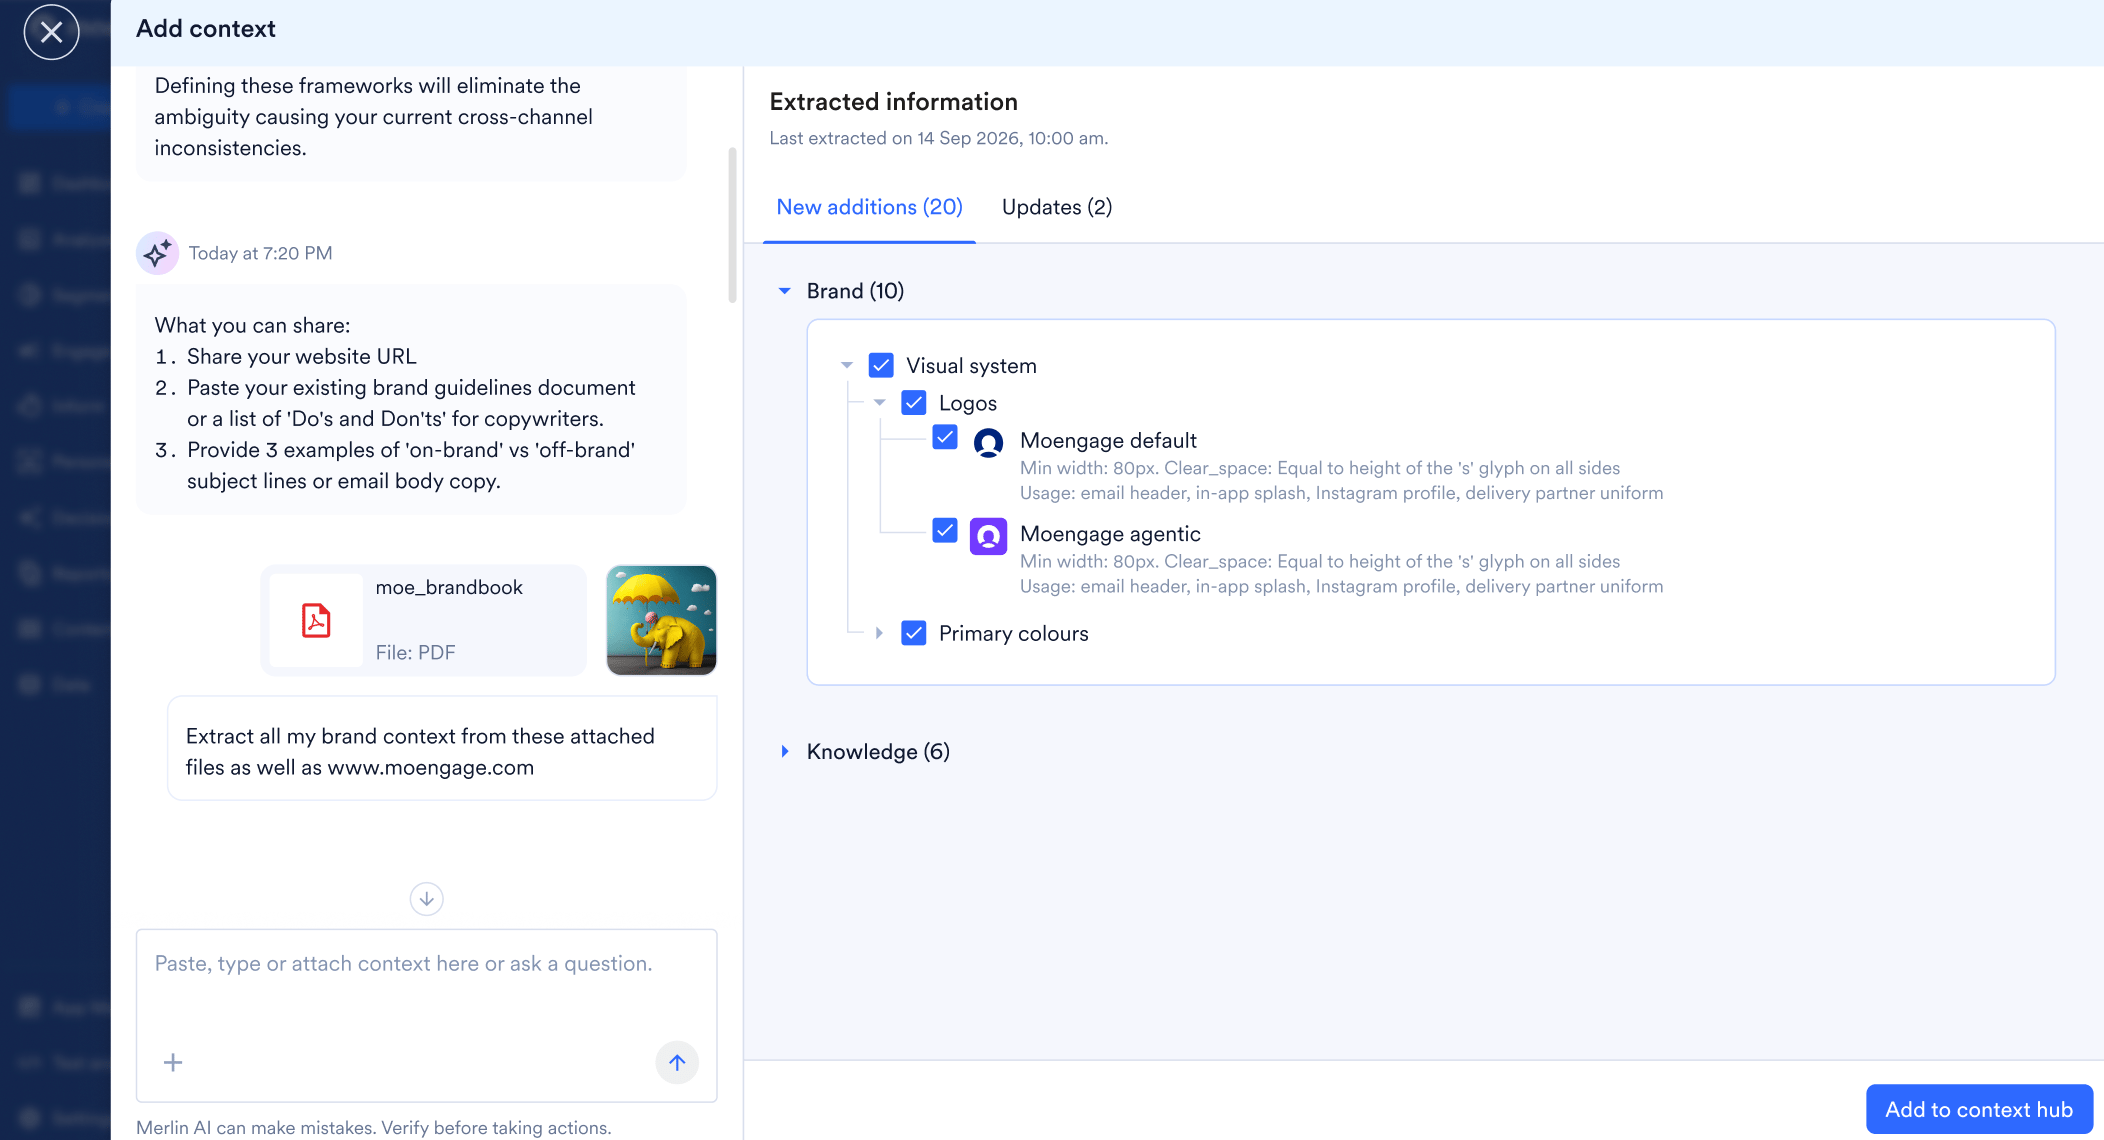Click the 'Merlin AI can make mistakes' disclaimer
The image size is (2104, 1140).
point(373,1127)
